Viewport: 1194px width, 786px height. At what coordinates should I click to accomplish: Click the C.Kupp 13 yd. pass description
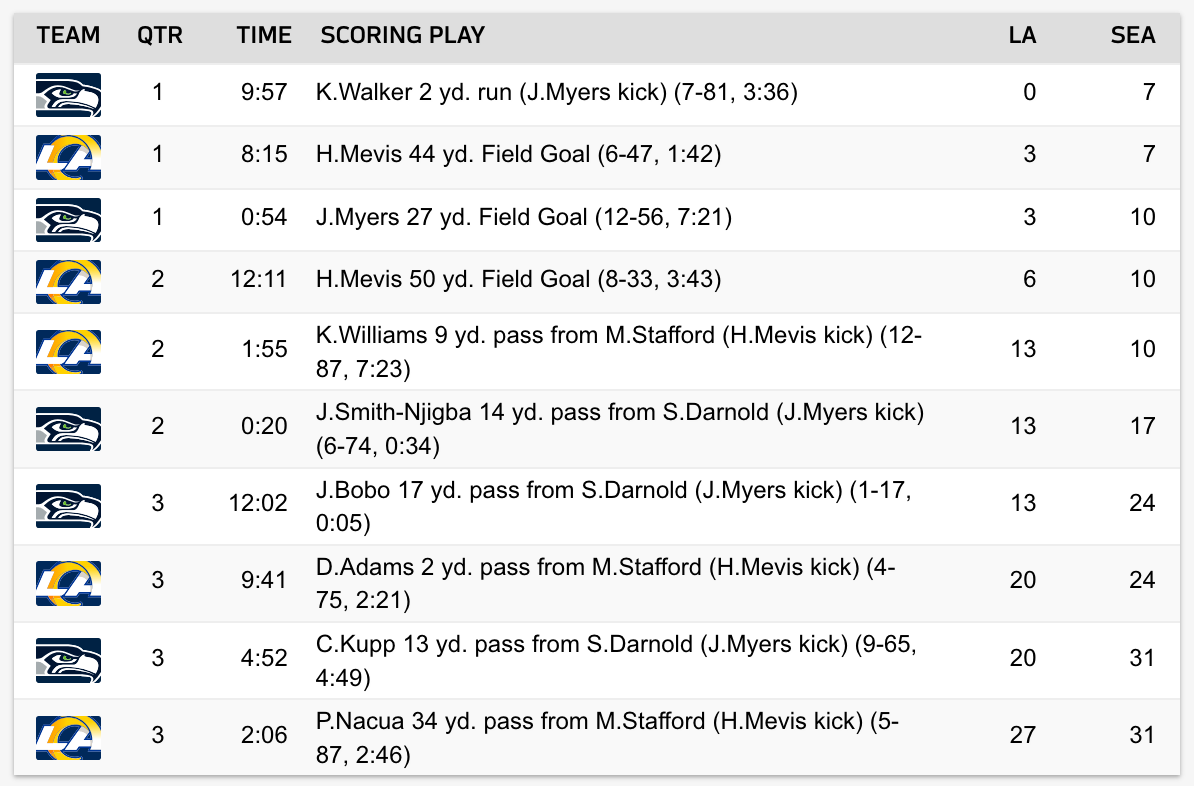[616, 660]
